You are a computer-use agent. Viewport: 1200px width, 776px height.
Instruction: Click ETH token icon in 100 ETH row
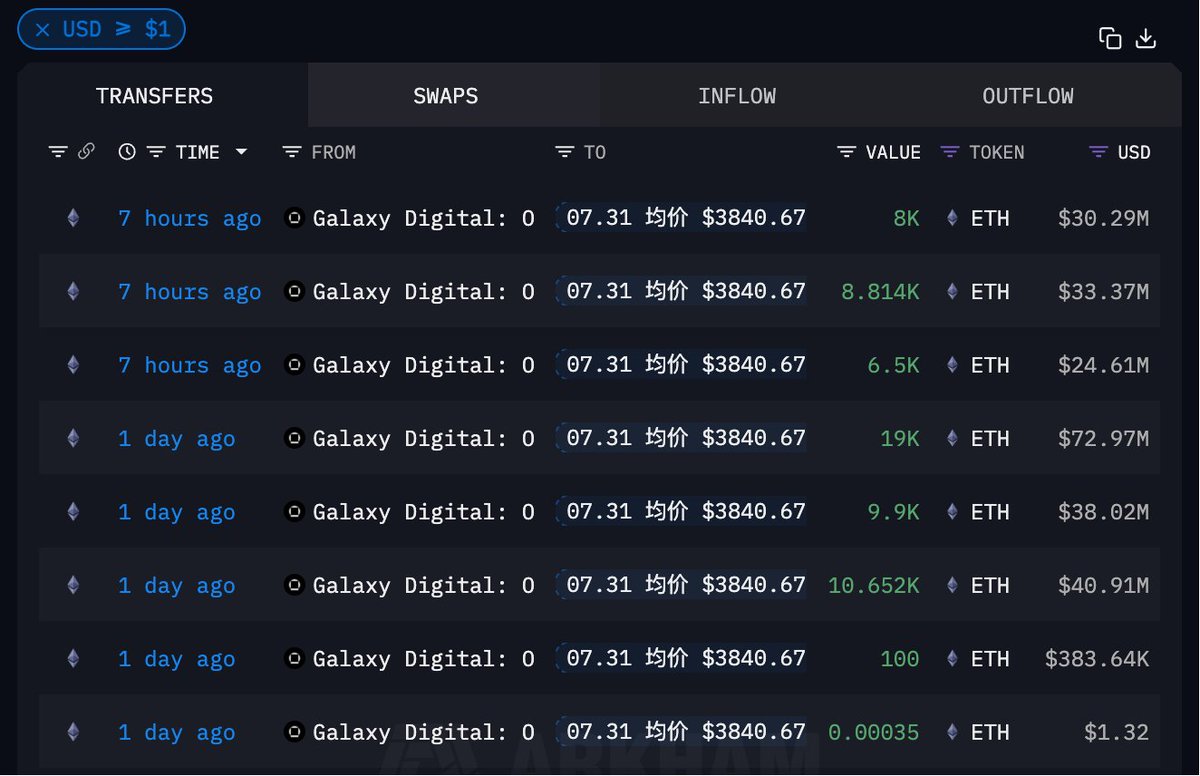click(x=952, y=659)
